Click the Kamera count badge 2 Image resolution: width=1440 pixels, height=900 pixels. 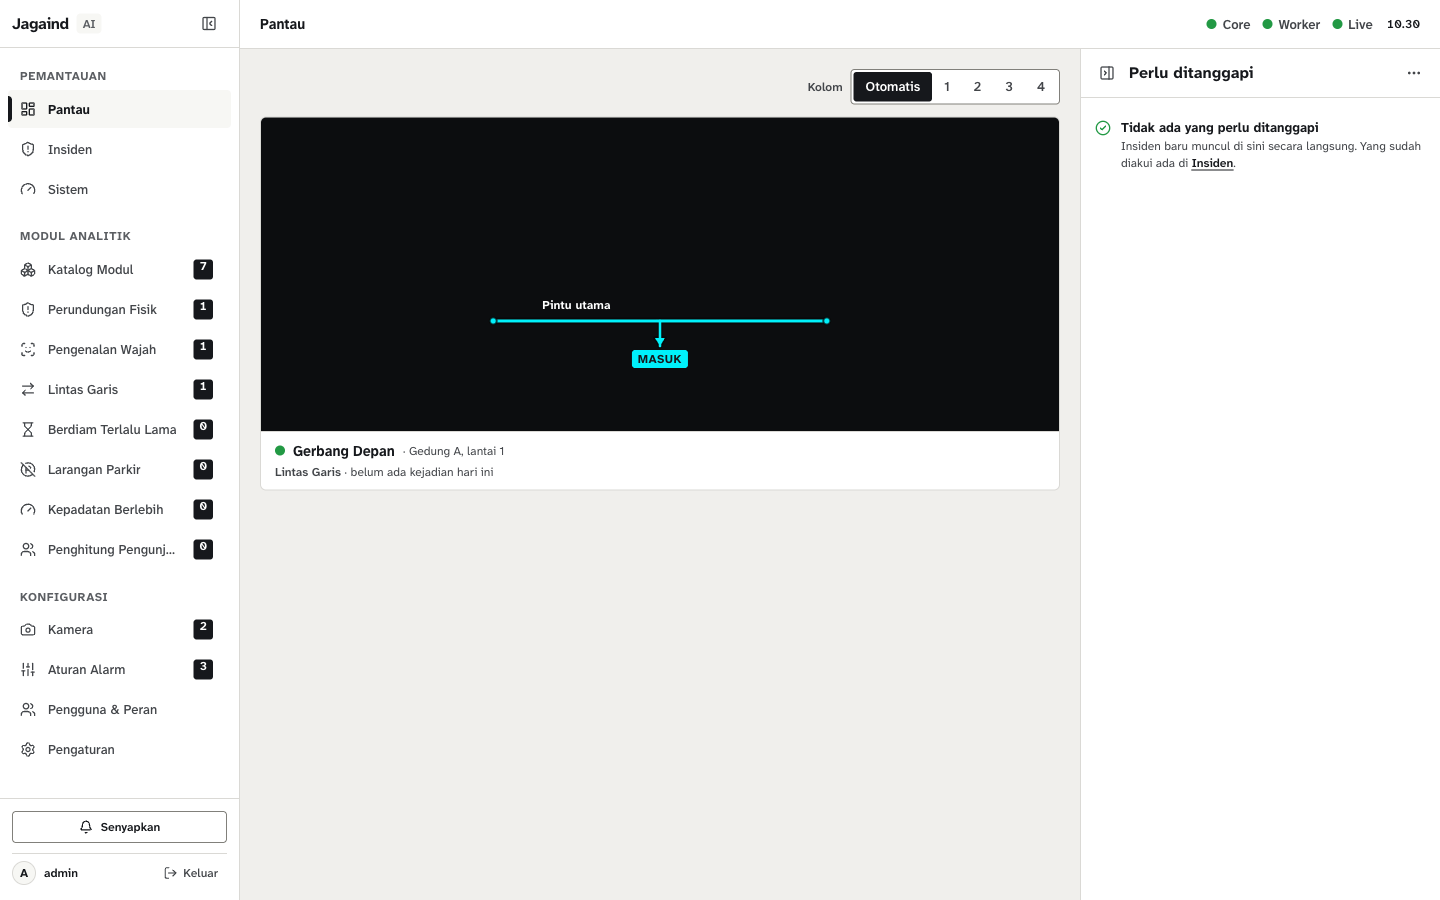203,629
